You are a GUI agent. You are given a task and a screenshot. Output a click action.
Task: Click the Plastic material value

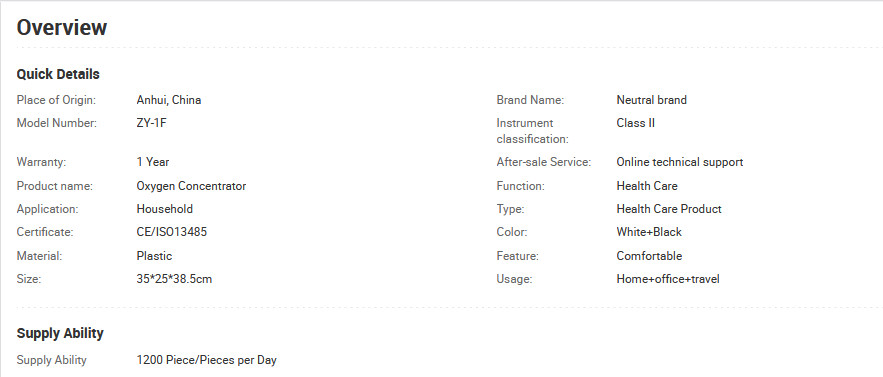(x=154, y=256)
